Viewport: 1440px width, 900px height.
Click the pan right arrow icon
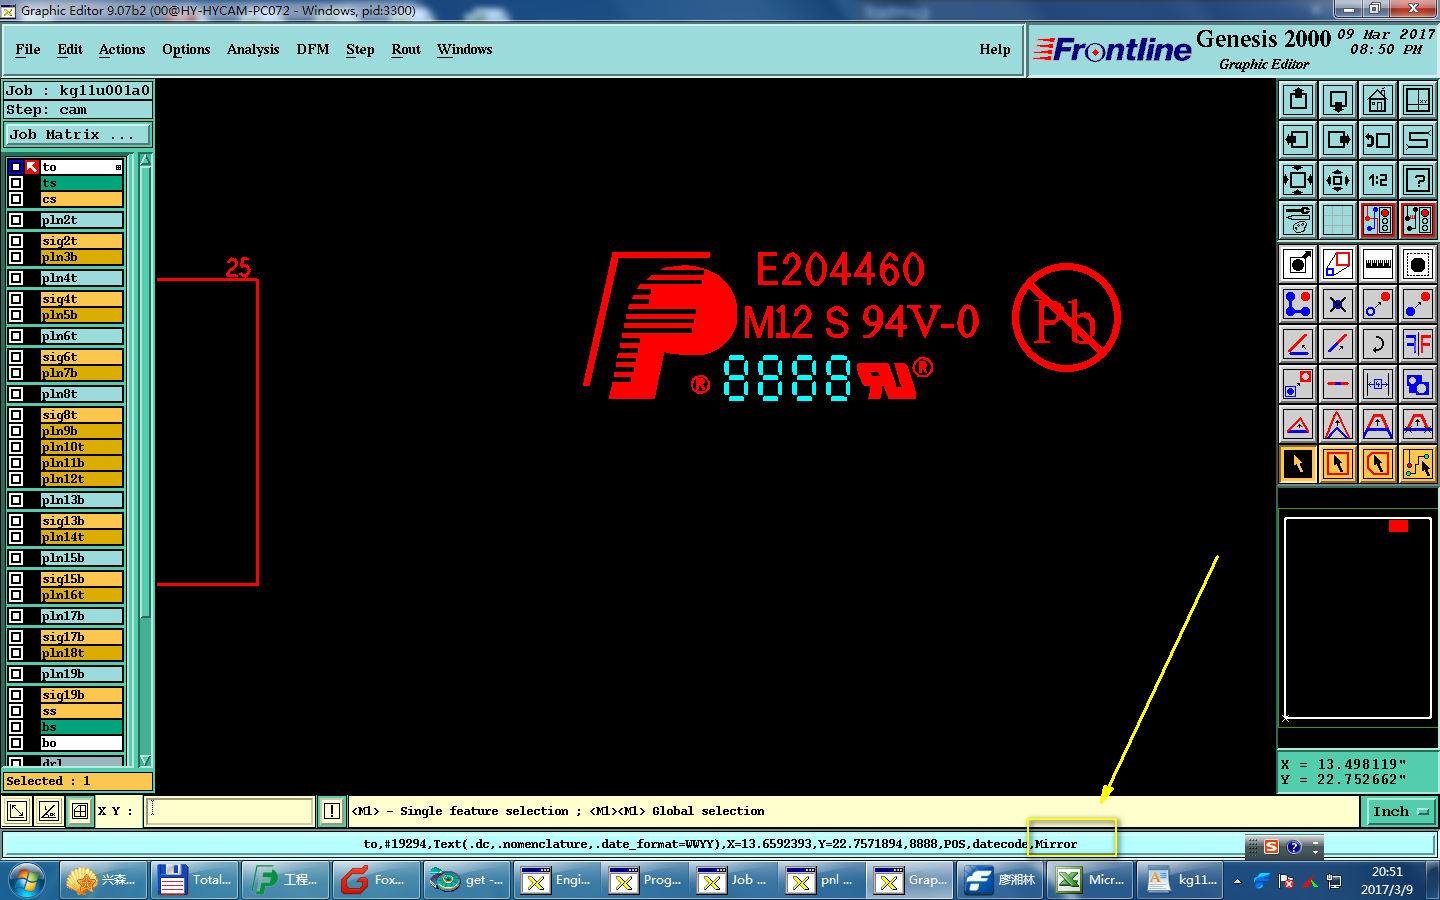[1338, 140]
